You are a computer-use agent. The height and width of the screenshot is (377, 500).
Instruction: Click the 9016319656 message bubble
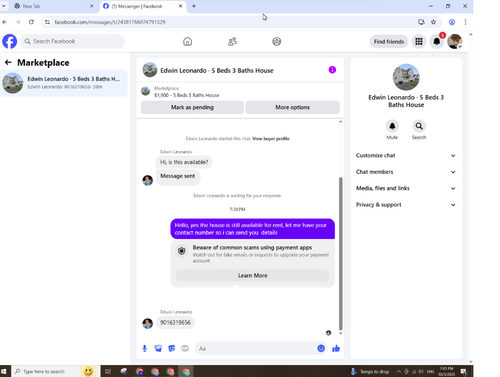pyautogui.click(x=175, y=323)
